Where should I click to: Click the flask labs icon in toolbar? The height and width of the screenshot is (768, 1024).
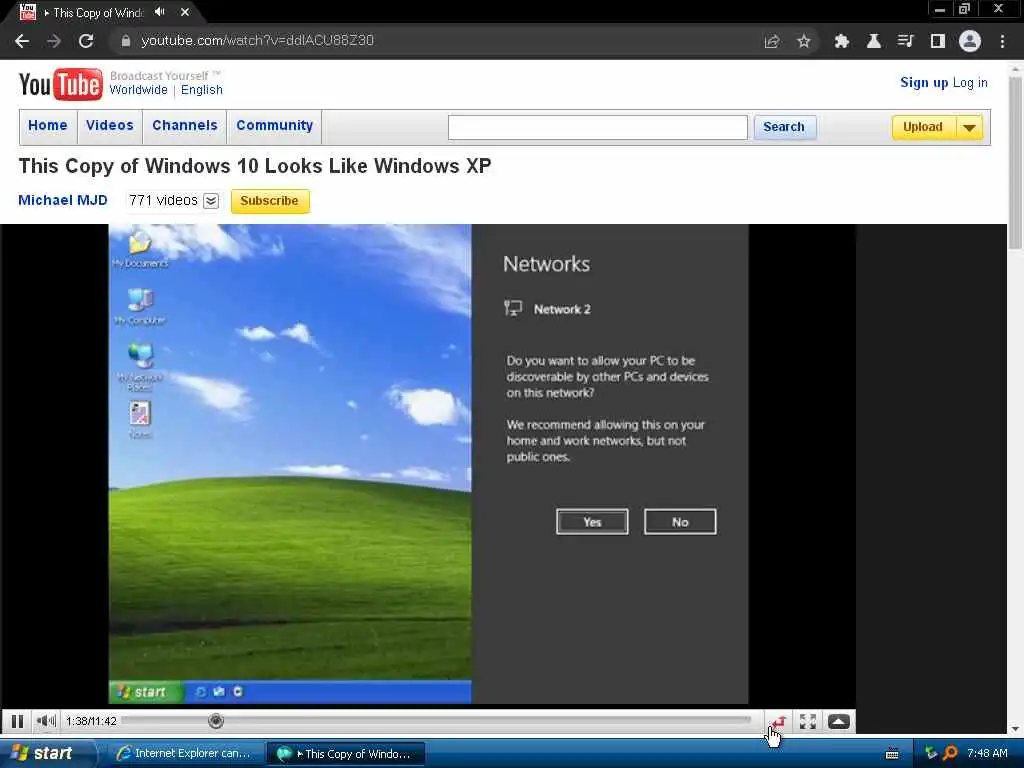pos(874,41)
